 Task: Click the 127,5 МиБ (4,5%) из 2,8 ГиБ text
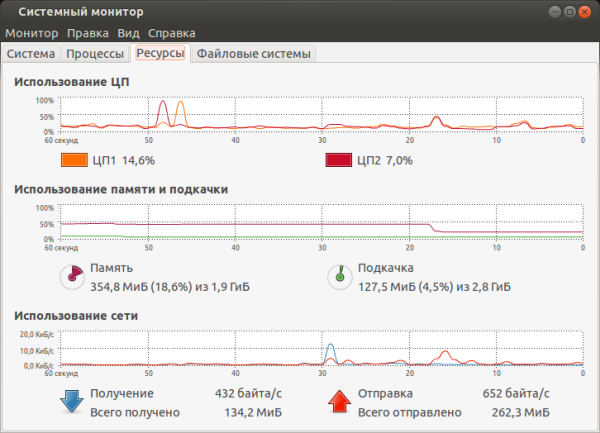(x=434, y=286)
